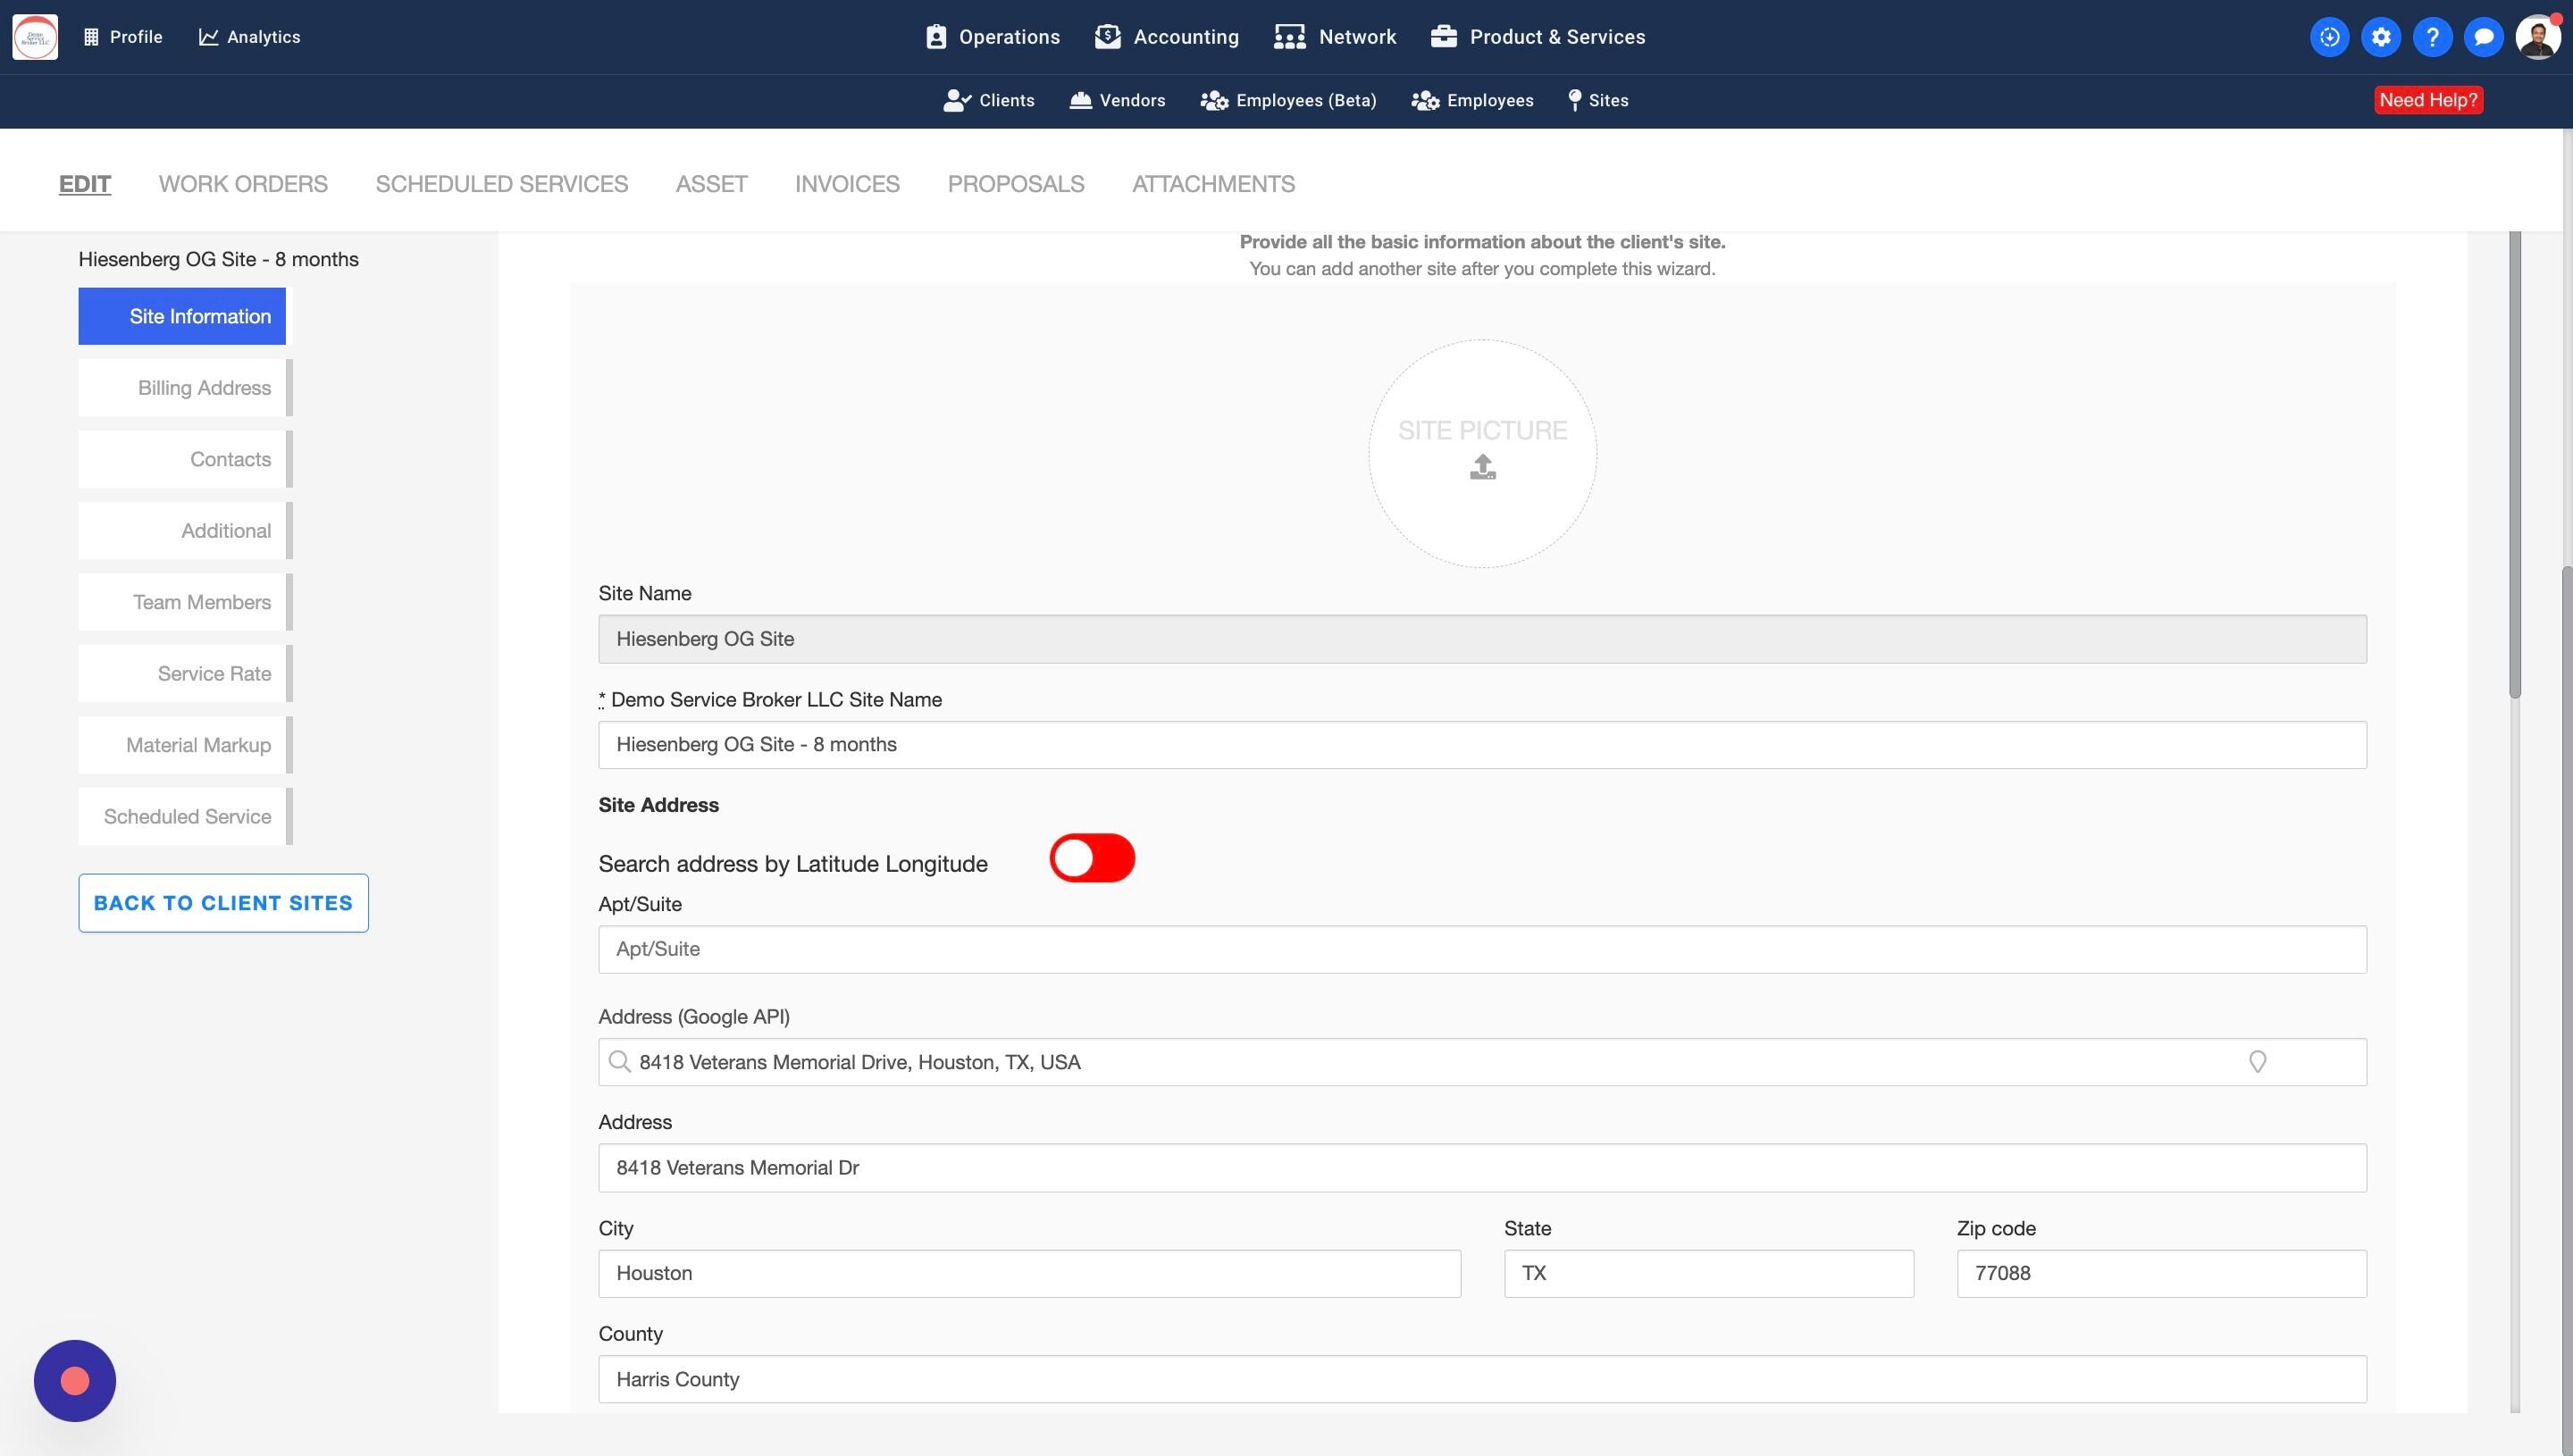Viewport: 2573px width, 1456px height.
Task: Click the user avatar in top bar
Action: (2537, 37)
